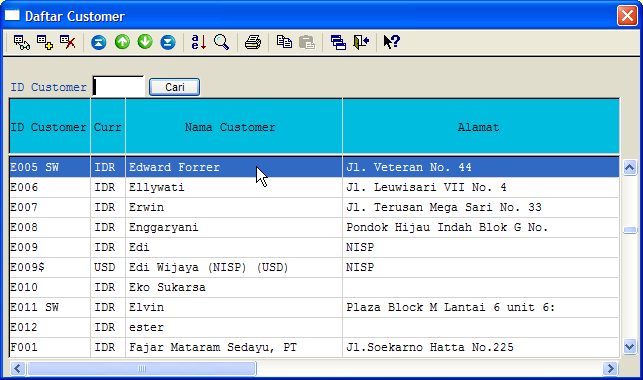Click address Jl. Terusan Mega Sari No. 33
643x380 pixels.
[x=481, y=207]
